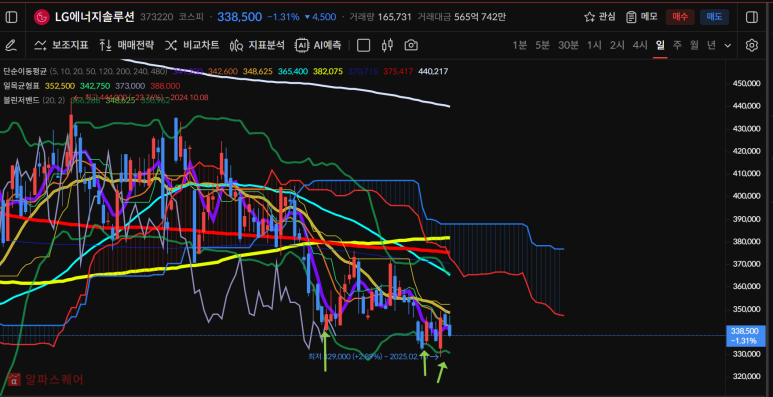Viewport: 773px width, 397px height.
Task: Take chart snapshot with camera icon
Action: pos(411,45)
